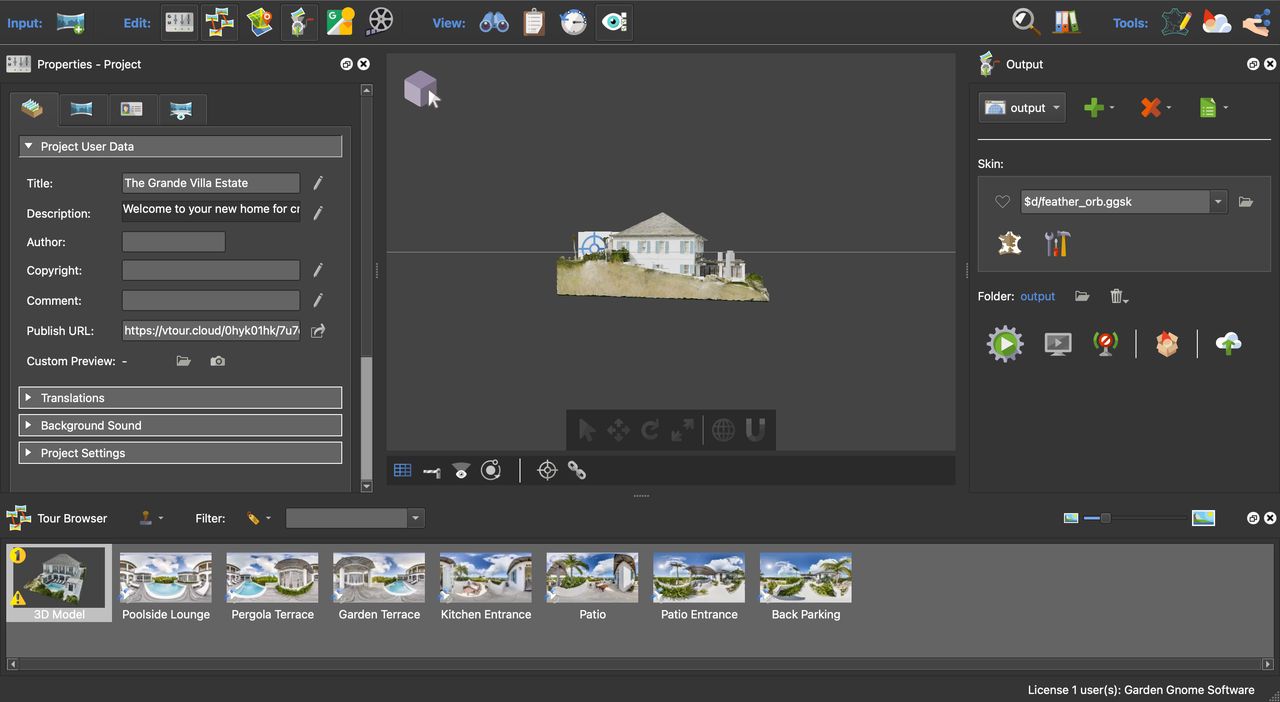This screenshot has width=1280, height=702.
Task: Open the map pencil Tools icon
Action: [x=1177, y=21]
